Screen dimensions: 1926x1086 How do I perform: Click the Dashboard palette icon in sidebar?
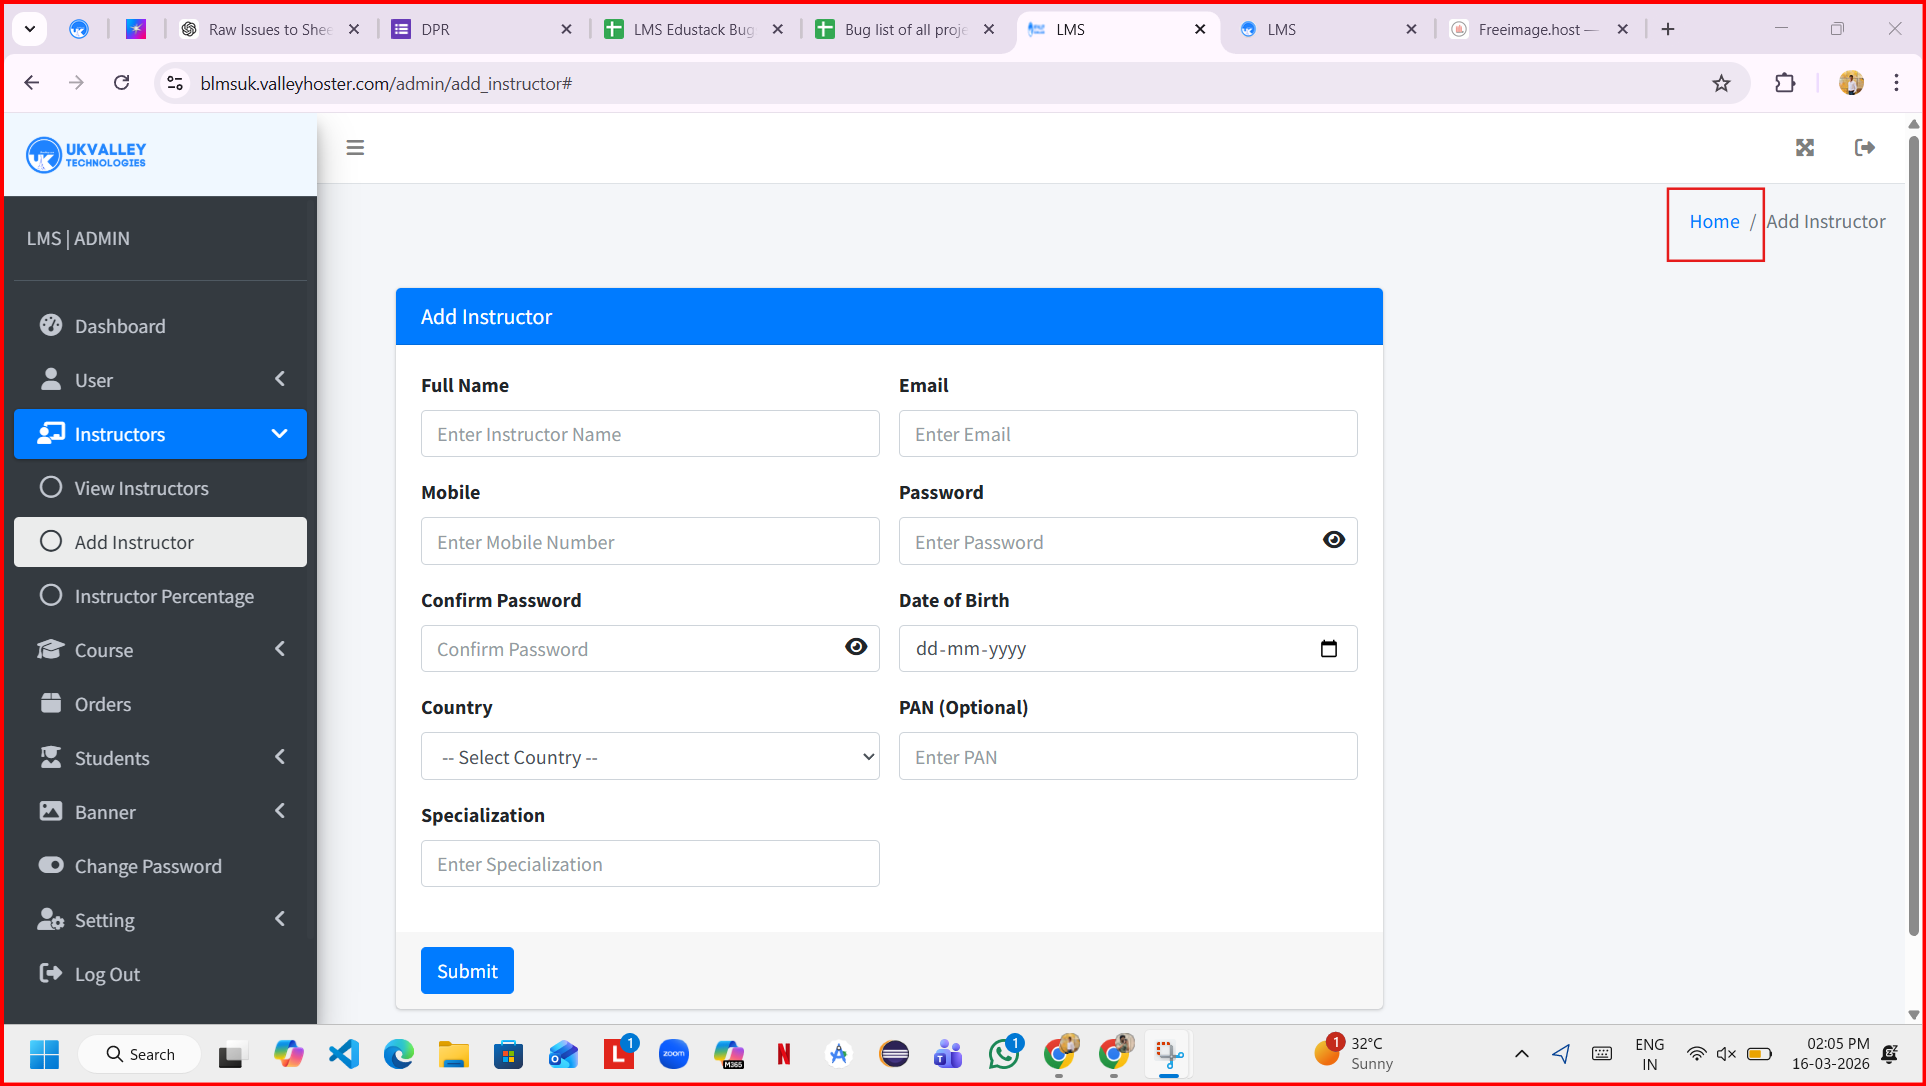point(51,326)
